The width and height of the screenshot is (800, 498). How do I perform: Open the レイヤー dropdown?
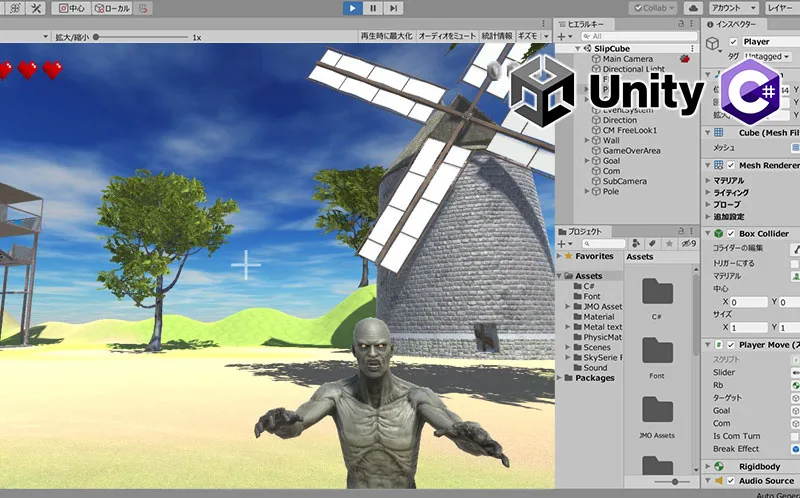(x=782, y=8)
